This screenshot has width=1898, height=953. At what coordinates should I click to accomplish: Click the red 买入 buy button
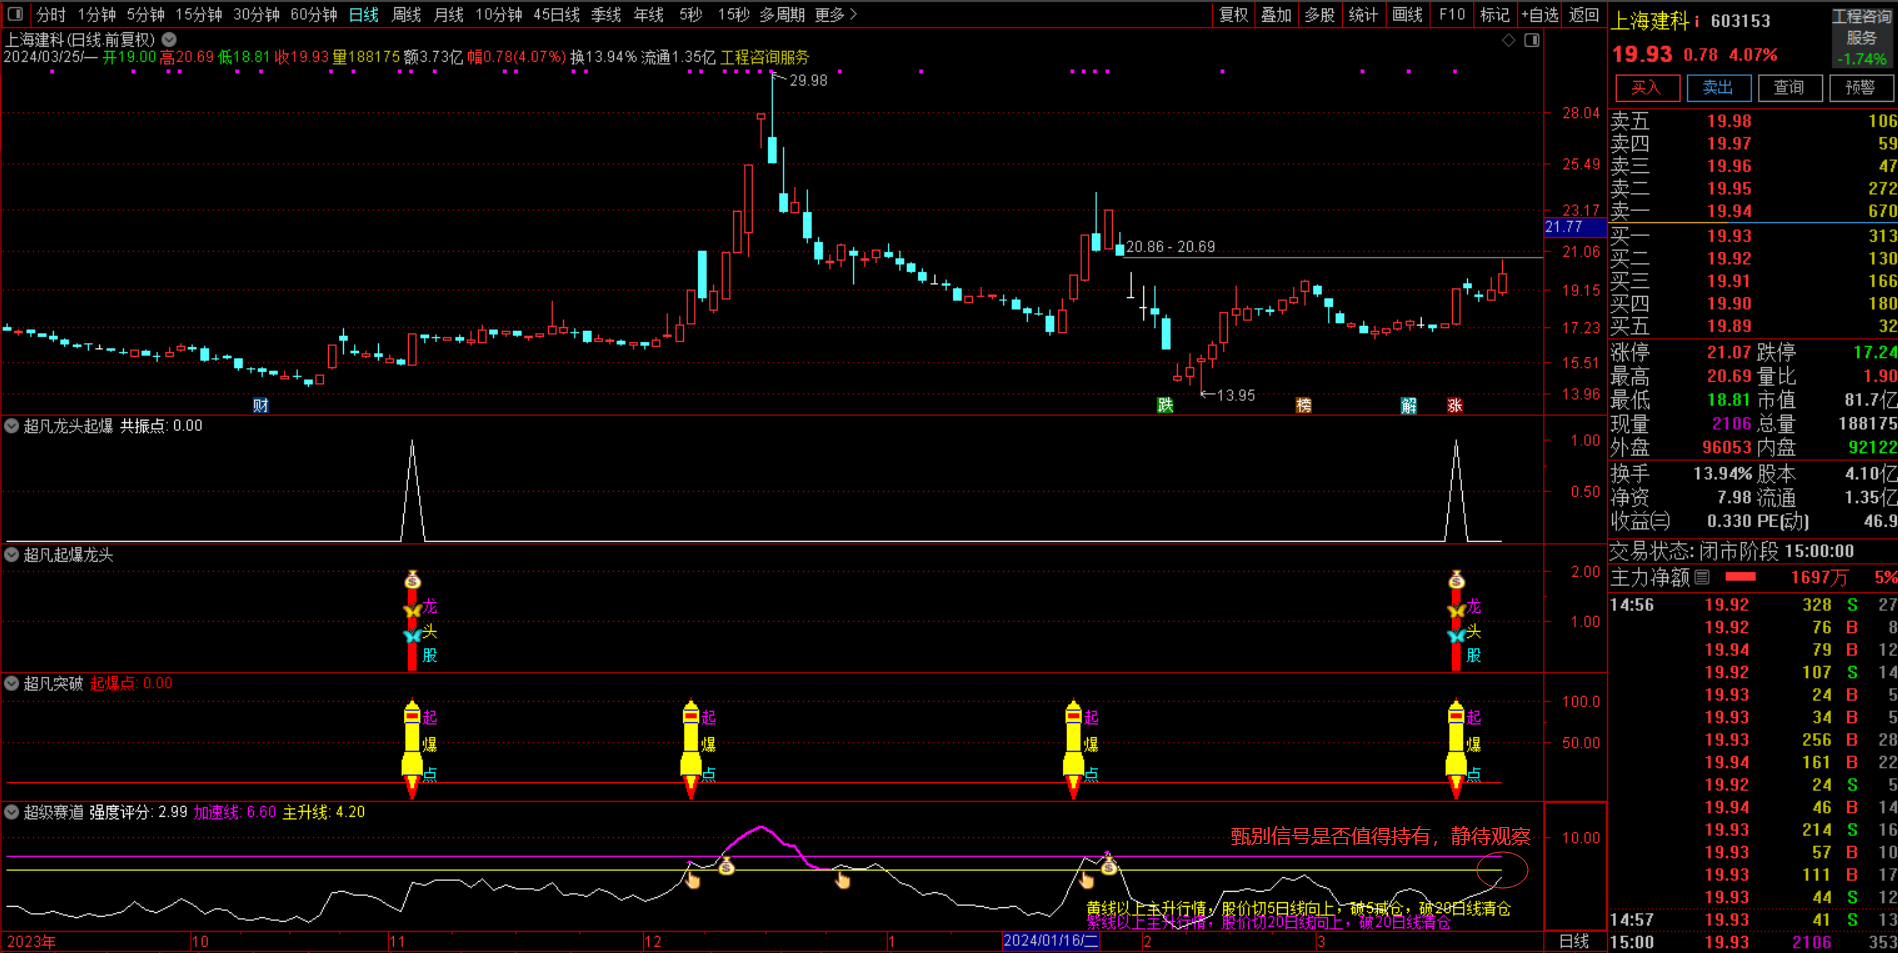[x=1647, y=88]
